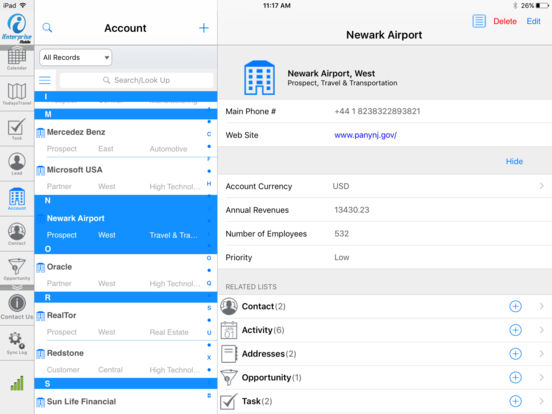Open Addresses (2) related list
This screenshot has height=414, width=552.
click(385, 353)
